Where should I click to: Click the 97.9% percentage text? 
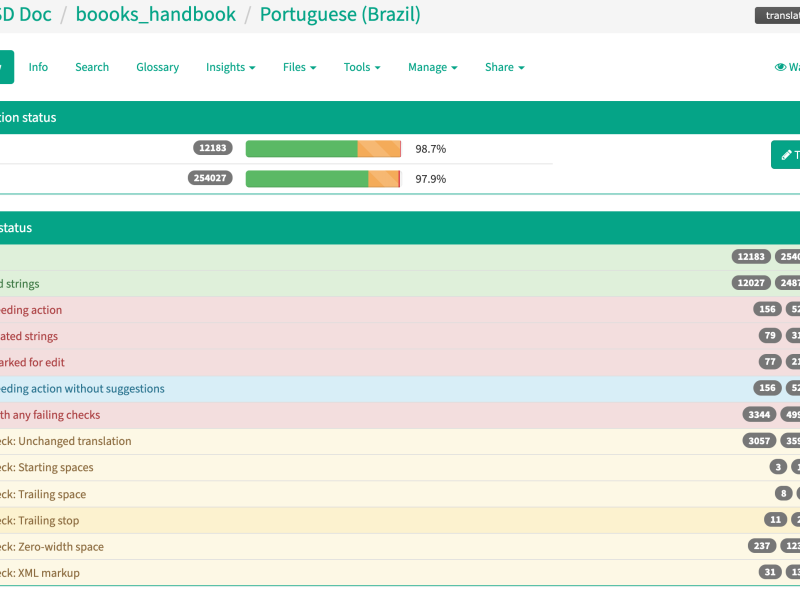click(431, 179)
